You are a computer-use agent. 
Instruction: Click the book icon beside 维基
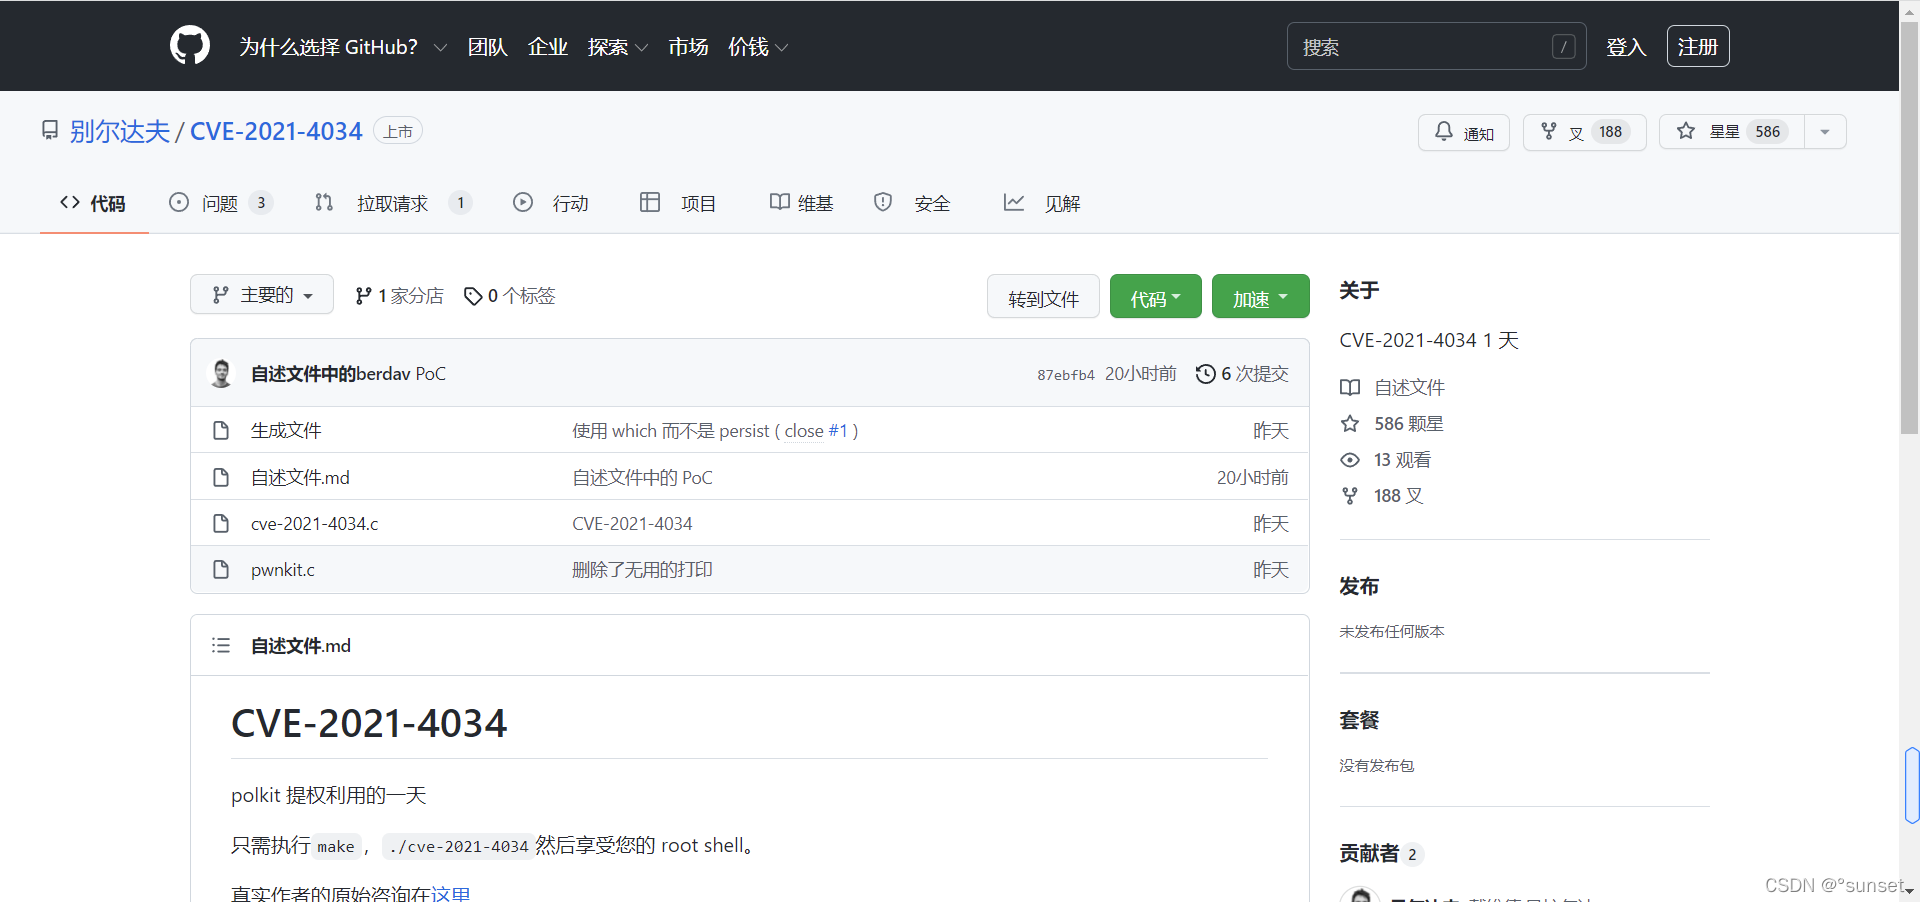(x=780, y=203)
